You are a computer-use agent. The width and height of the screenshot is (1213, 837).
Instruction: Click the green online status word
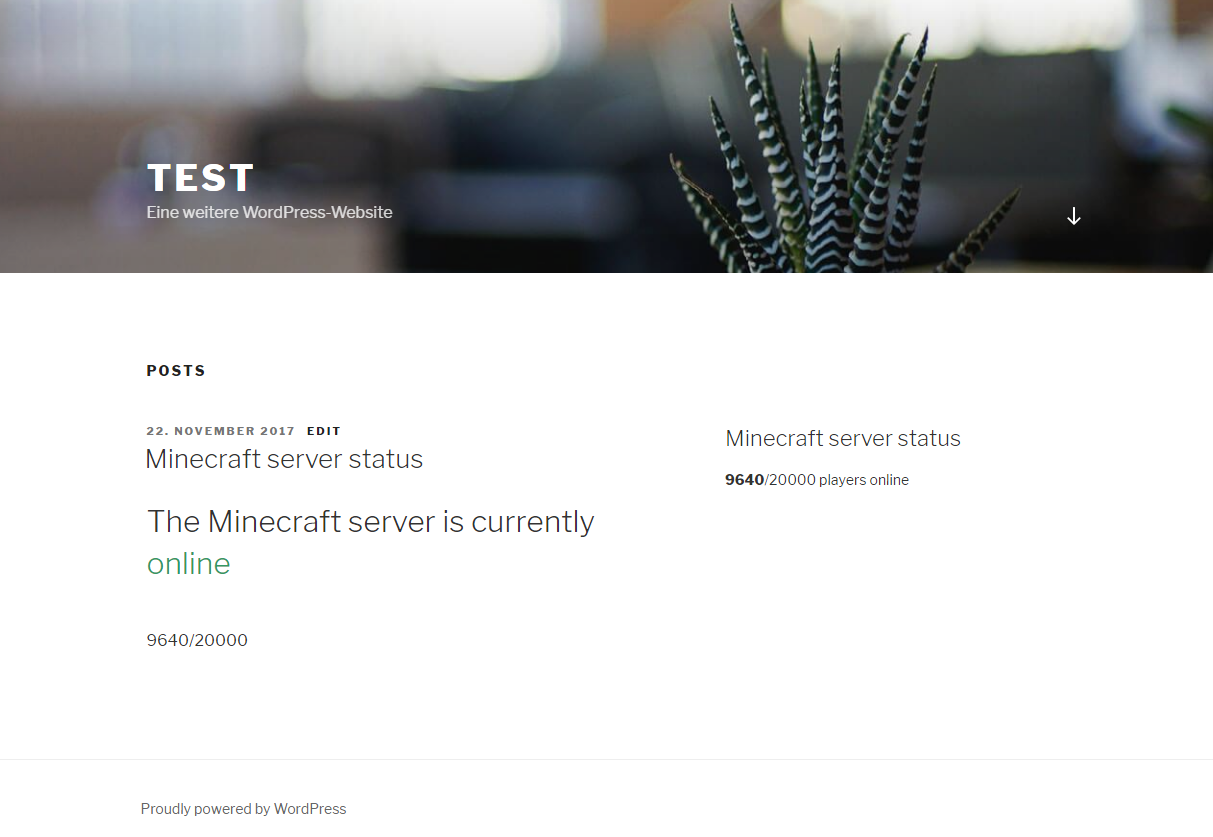click(x=189, y=564)
